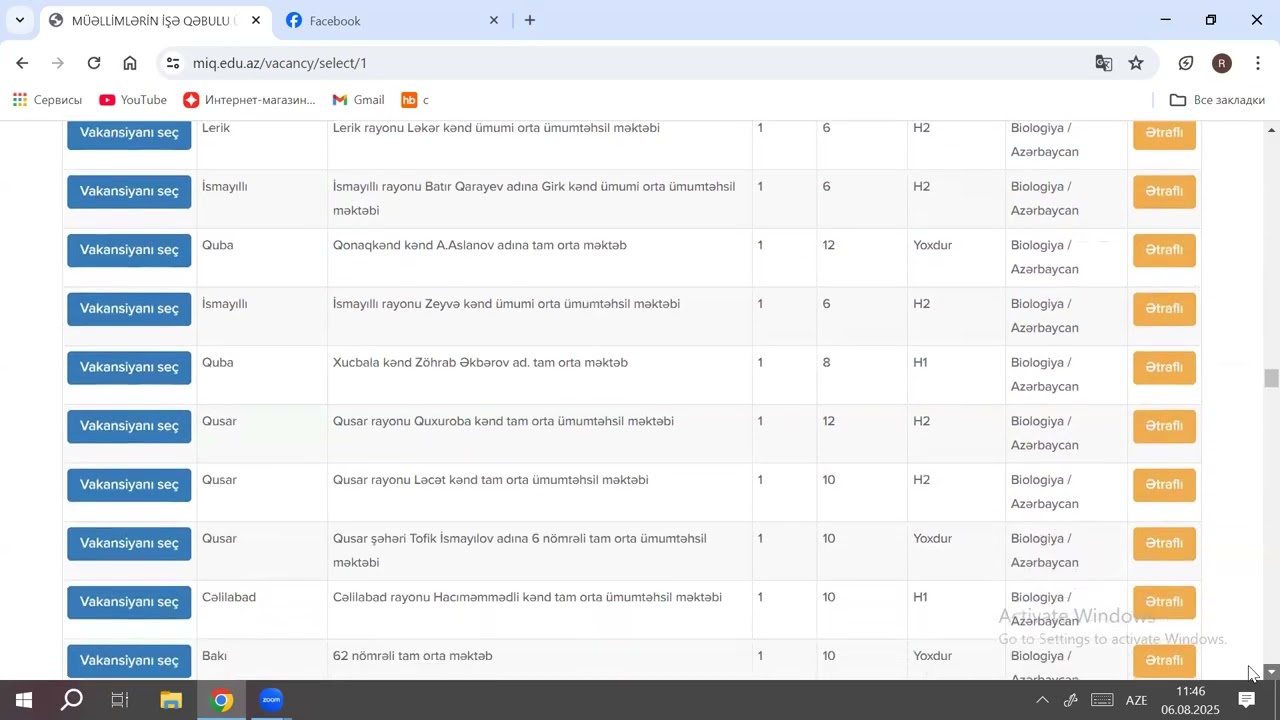
Task: Select vacancy for Lerik Ləkər school
Action: [x=129, y=132]
